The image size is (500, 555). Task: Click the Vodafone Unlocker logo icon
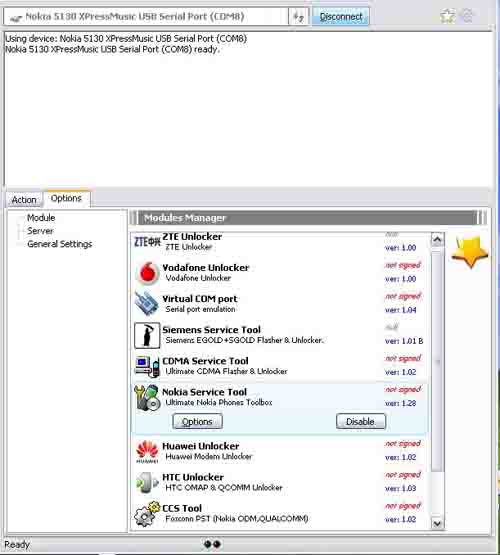click(147, 273)
